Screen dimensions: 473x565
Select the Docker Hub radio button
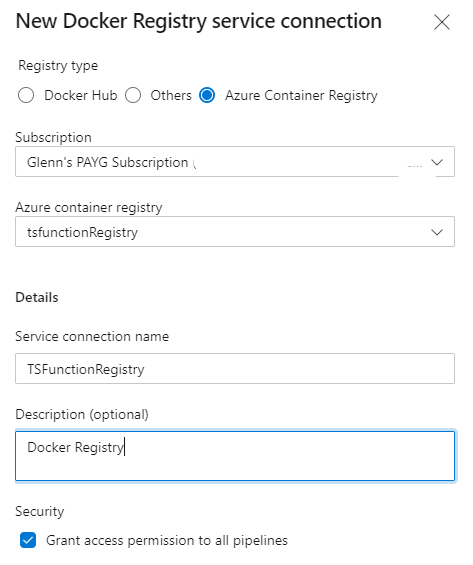pyautogui.click(x=26, y=95)
